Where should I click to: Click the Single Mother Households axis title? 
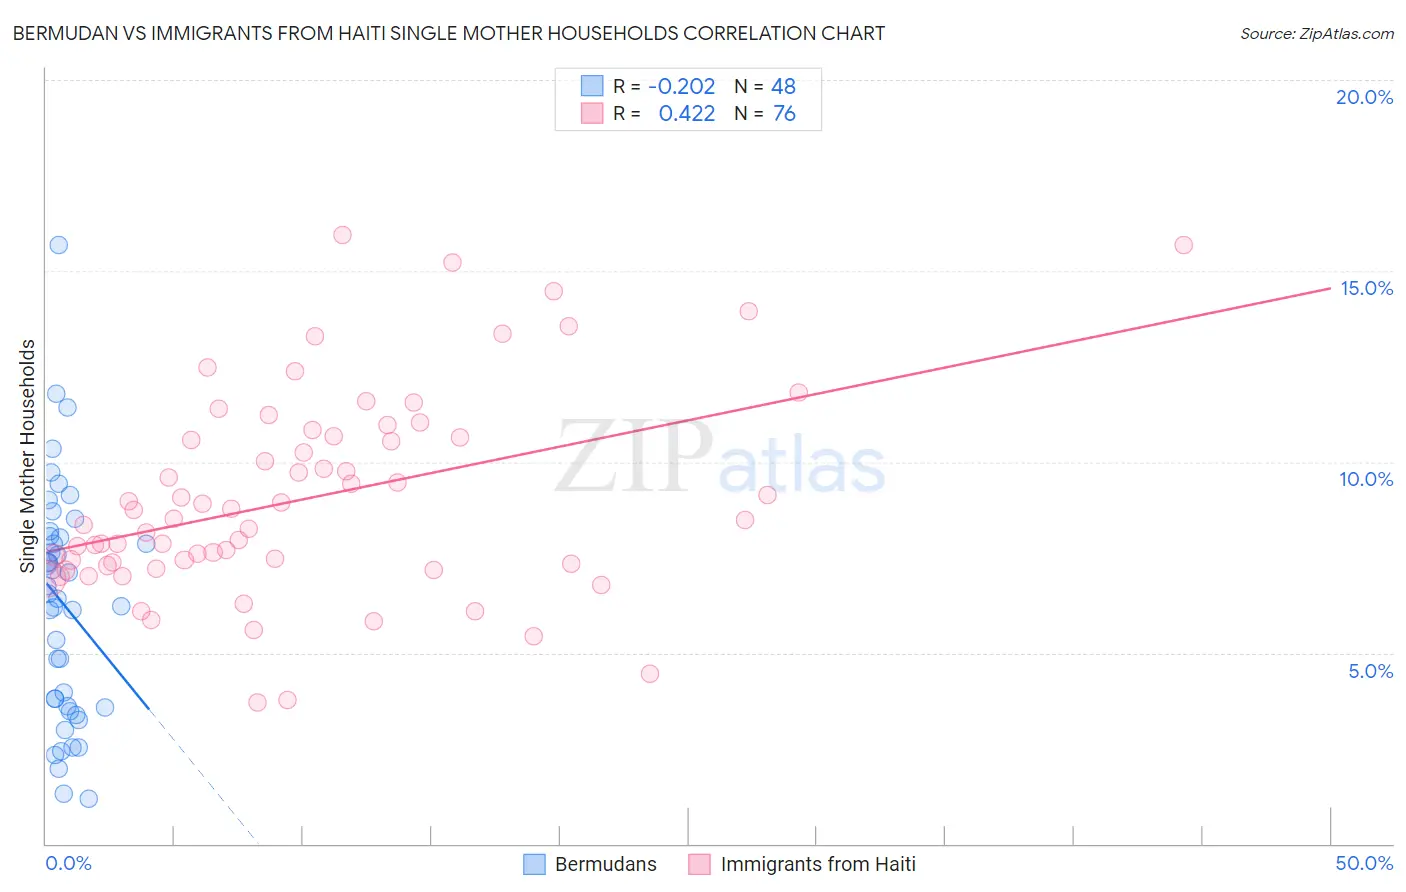coord(28,456)
